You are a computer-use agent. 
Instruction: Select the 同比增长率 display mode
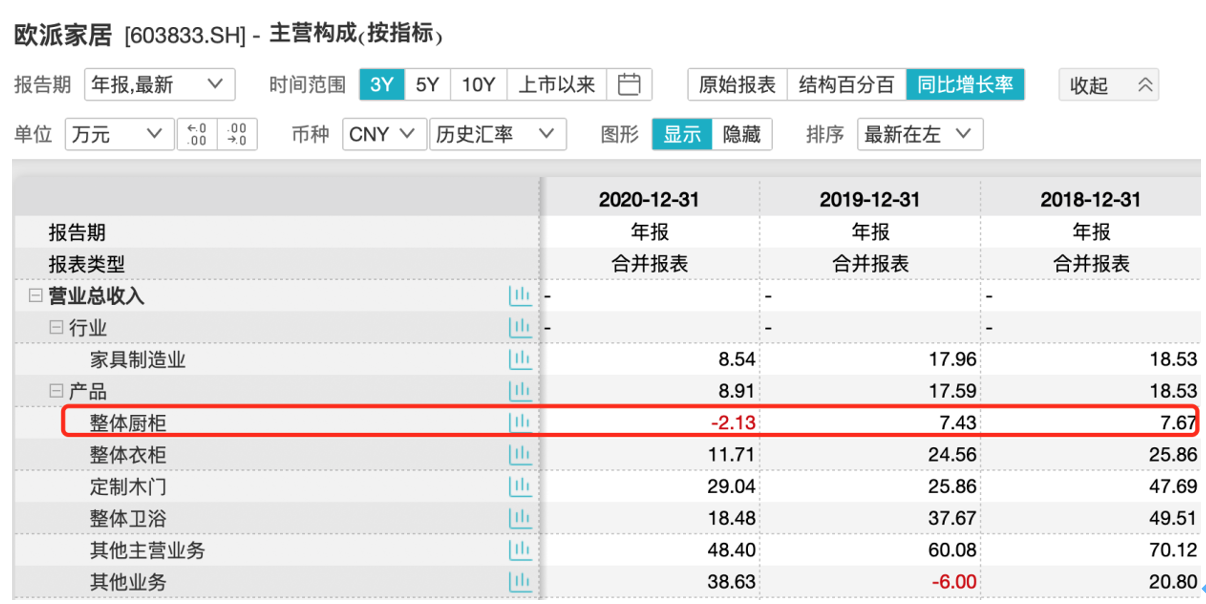click(x=966, y=85)
